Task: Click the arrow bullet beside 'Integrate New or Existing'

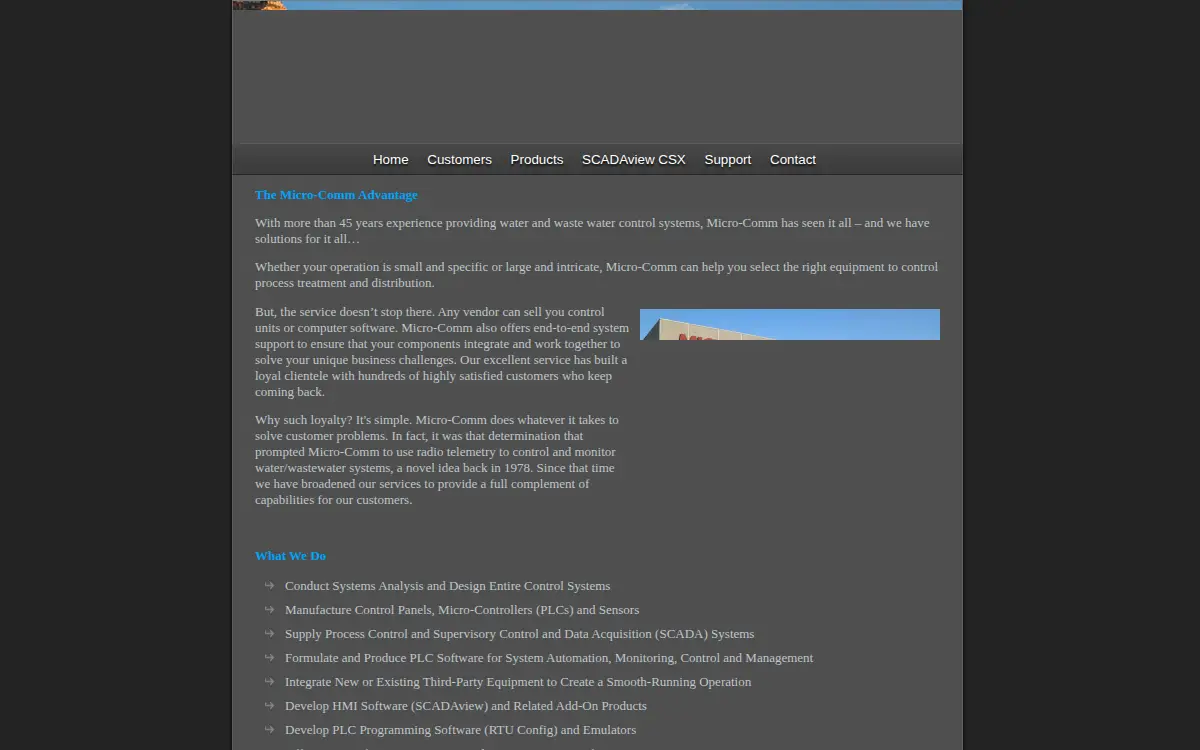Action: [269, 681]
